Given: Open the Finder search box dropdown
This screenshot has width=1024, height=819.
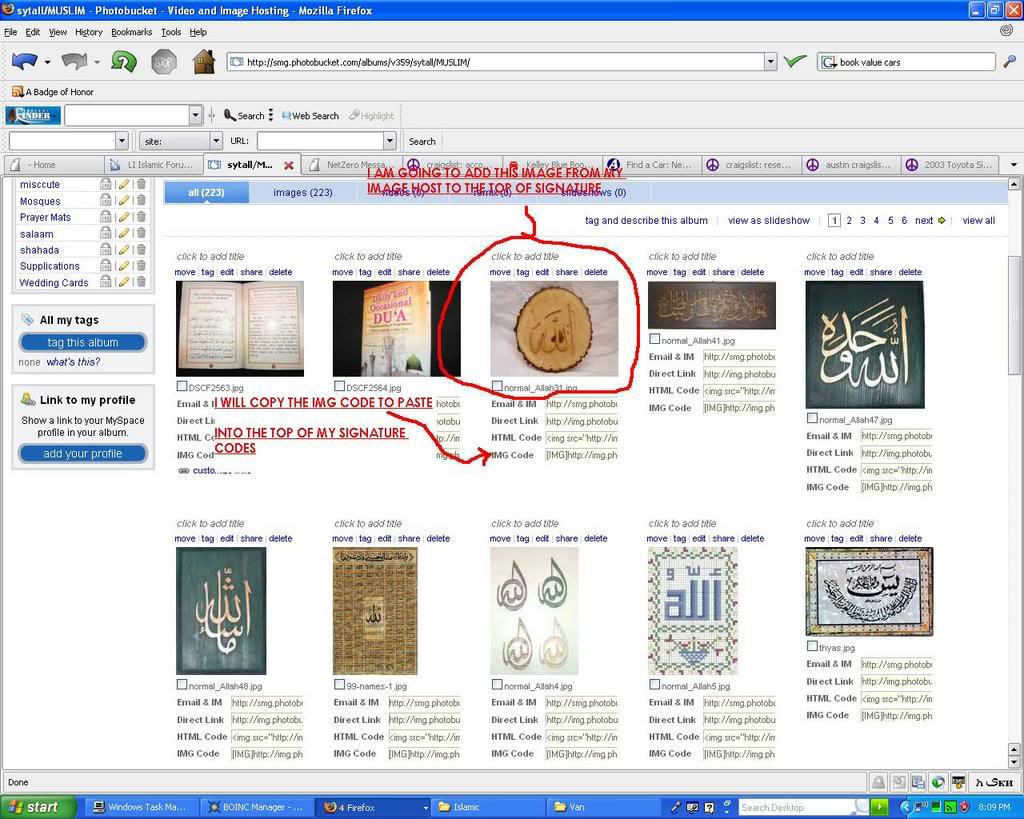Looking at the screenshot, I should 195,116.
